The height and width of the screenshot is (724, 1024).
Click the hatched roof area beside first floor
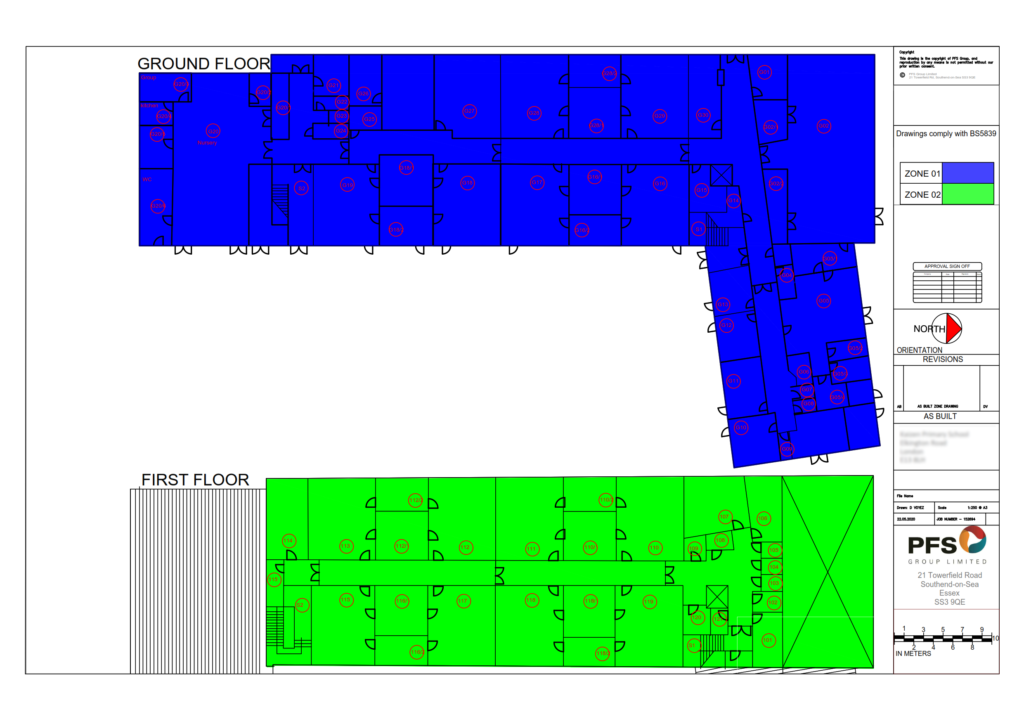(198, 580)
